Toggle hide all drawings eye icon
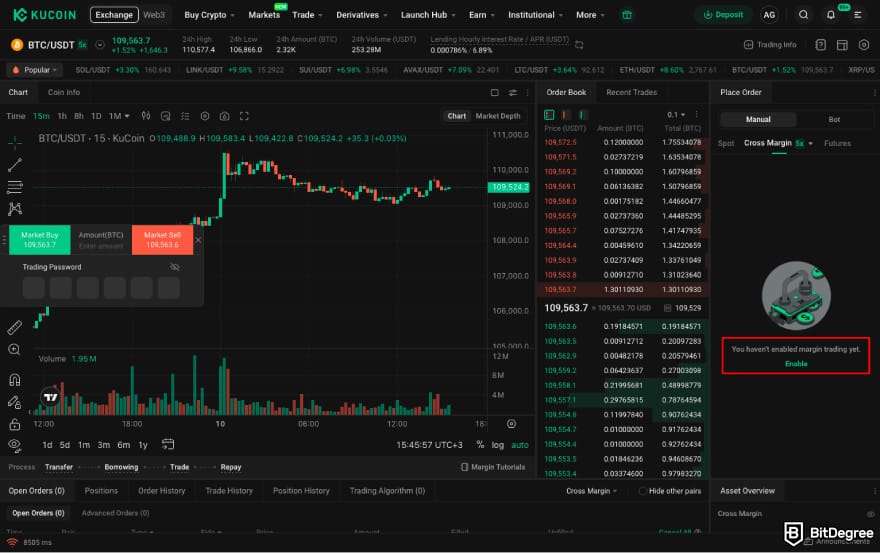The width and height of the screenshot is (880, 553). pos(15,445)
